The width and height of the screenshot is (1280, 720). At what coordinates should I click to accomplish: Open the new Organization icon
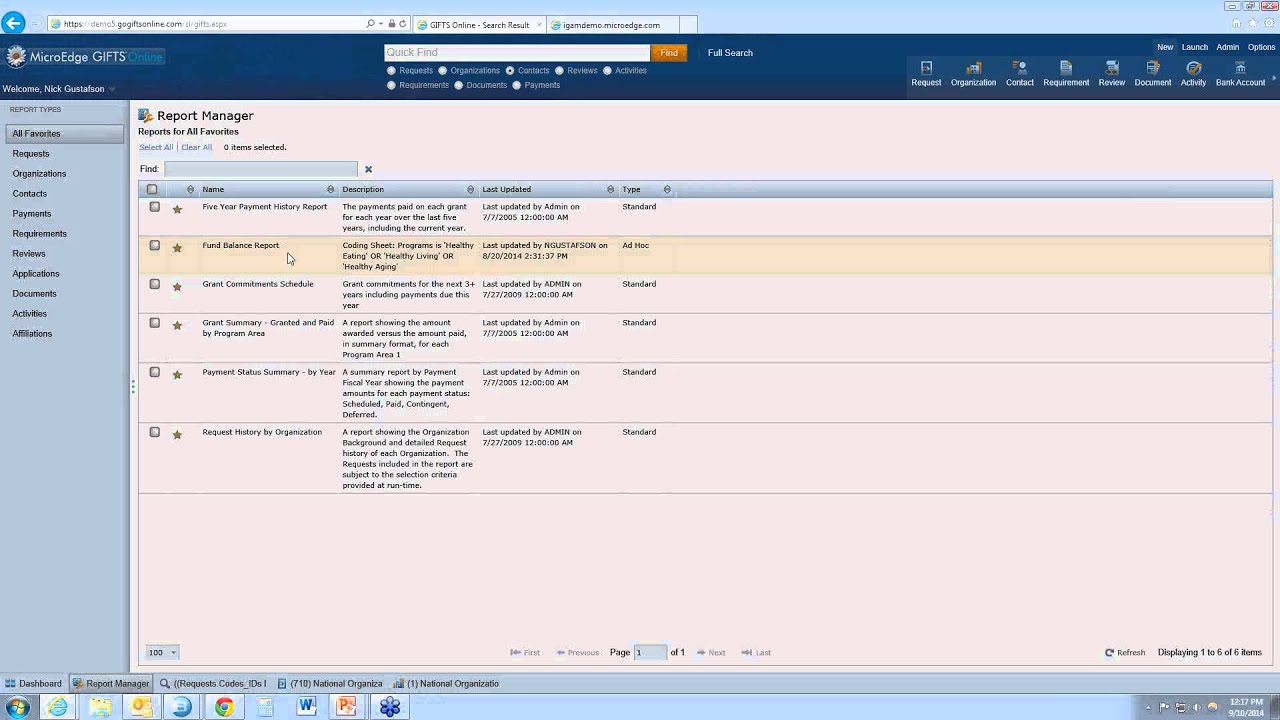coord(973,73)
